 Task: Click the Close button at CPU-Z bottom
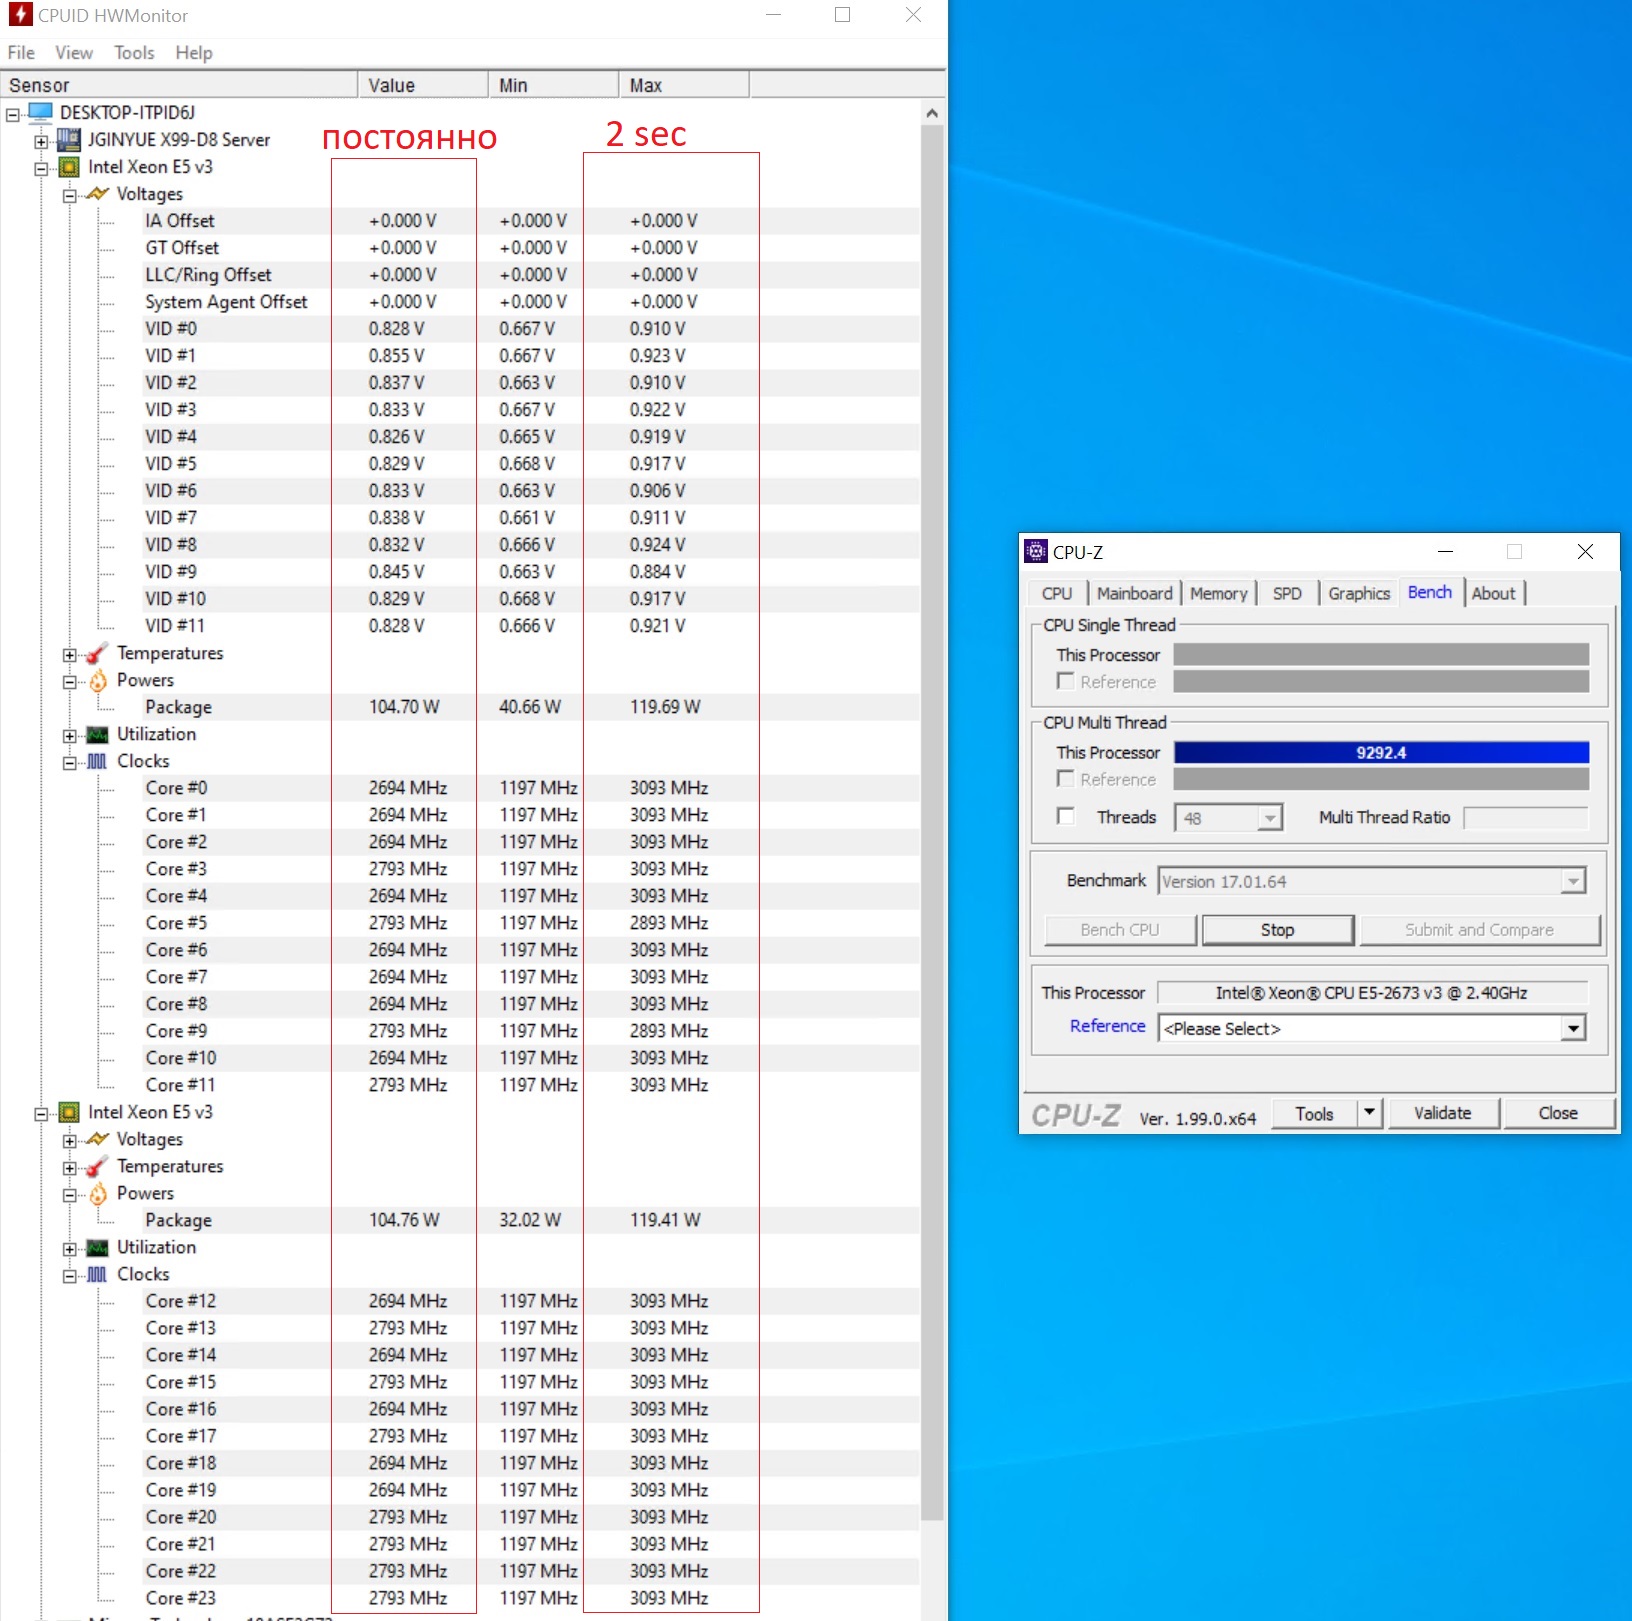(x=1558, y=1113)
